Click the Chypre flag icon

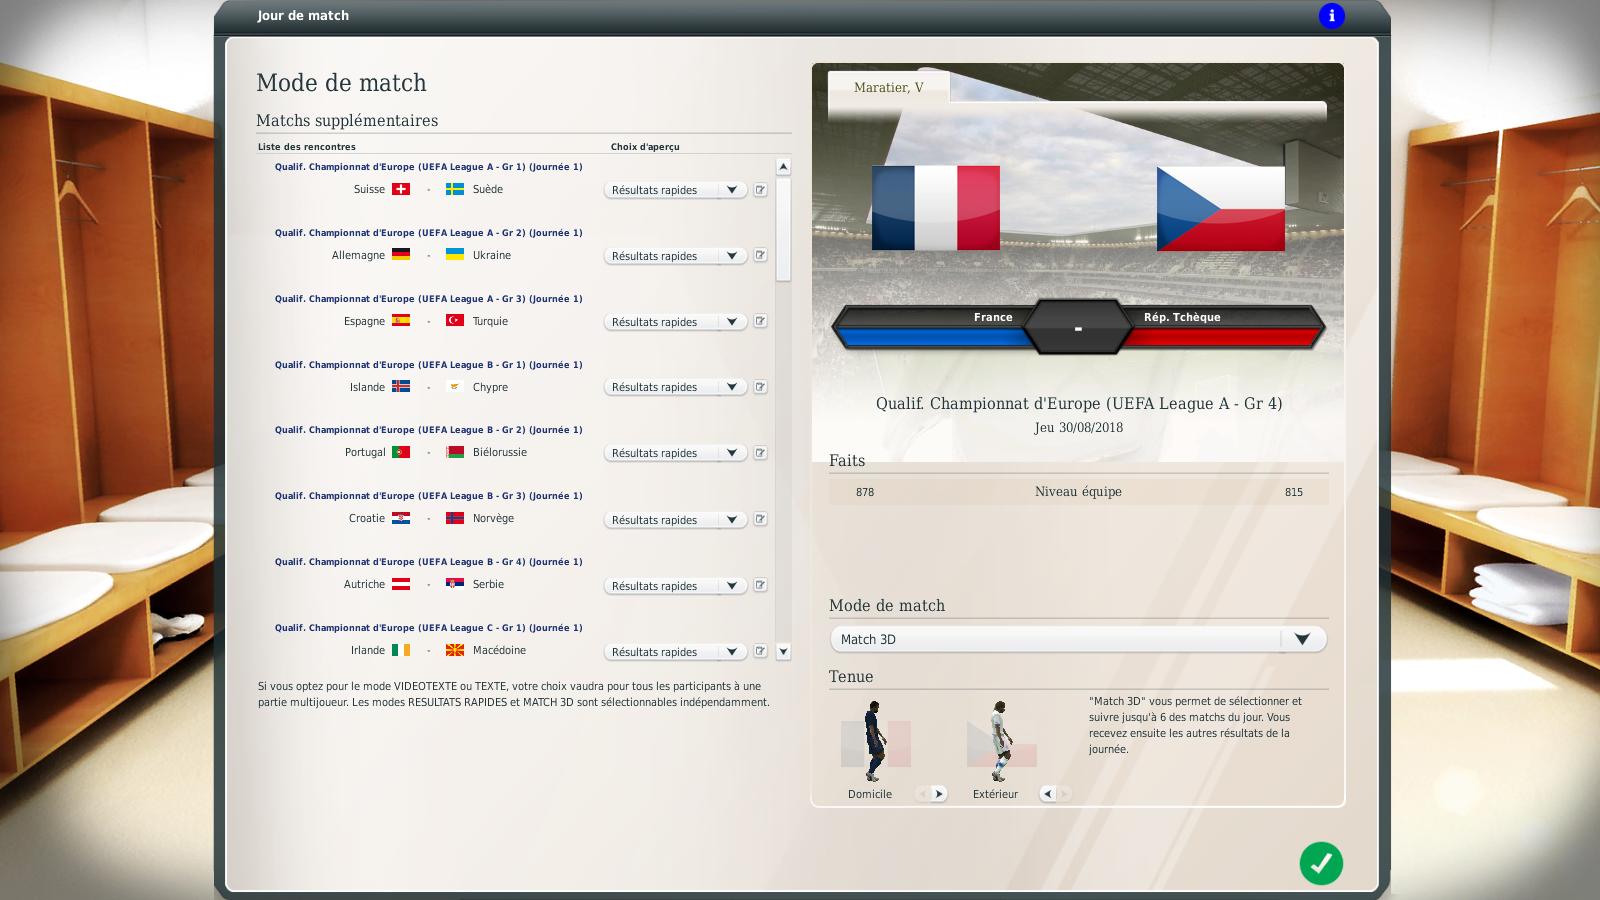pyautogui.click(x=455, y=386)
